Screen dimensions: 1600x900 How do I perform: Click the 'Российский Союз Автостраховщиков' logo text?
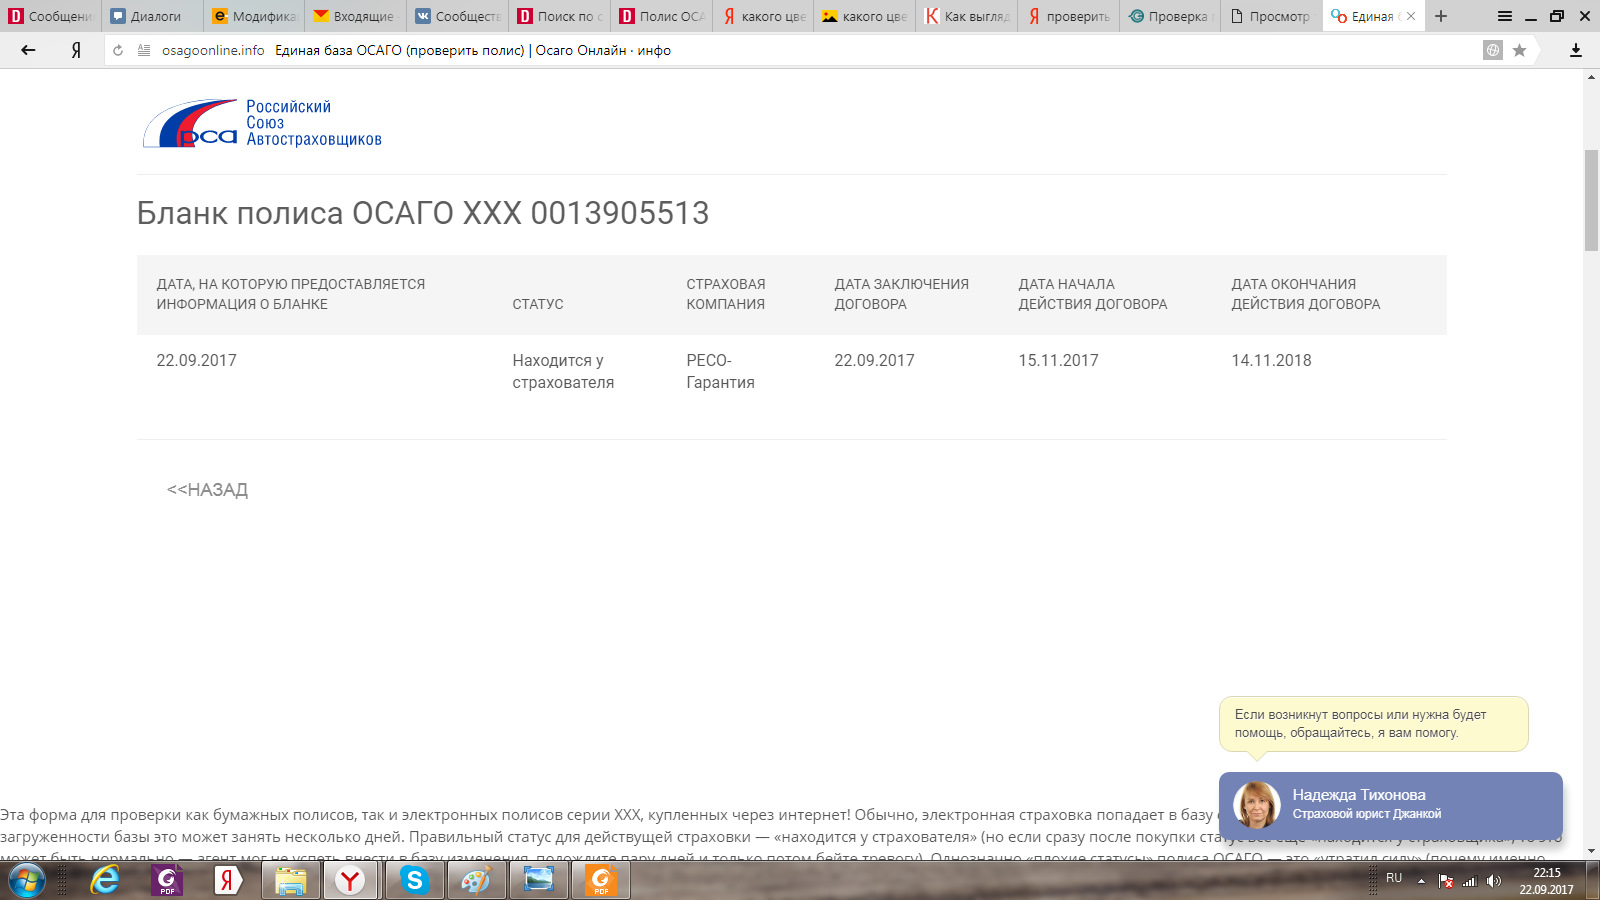314,123
